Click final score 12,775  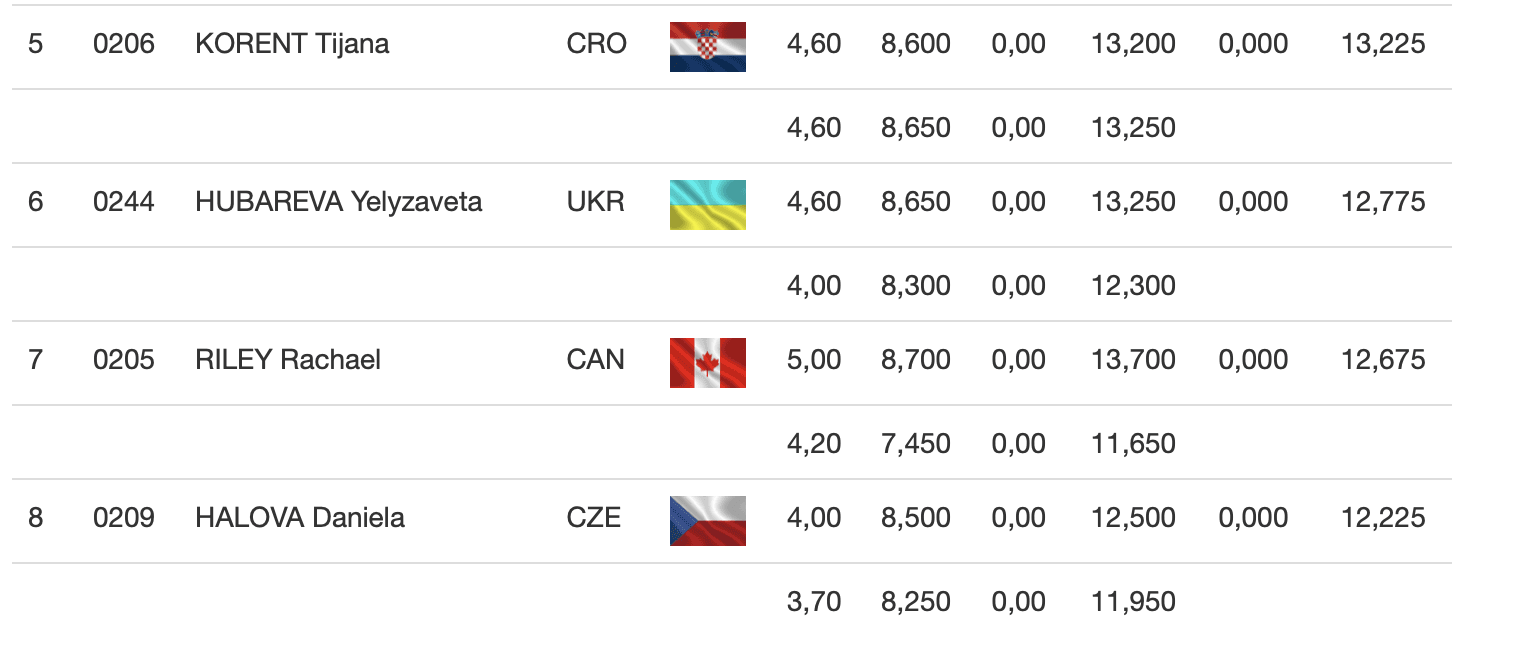click(1383, 202)
